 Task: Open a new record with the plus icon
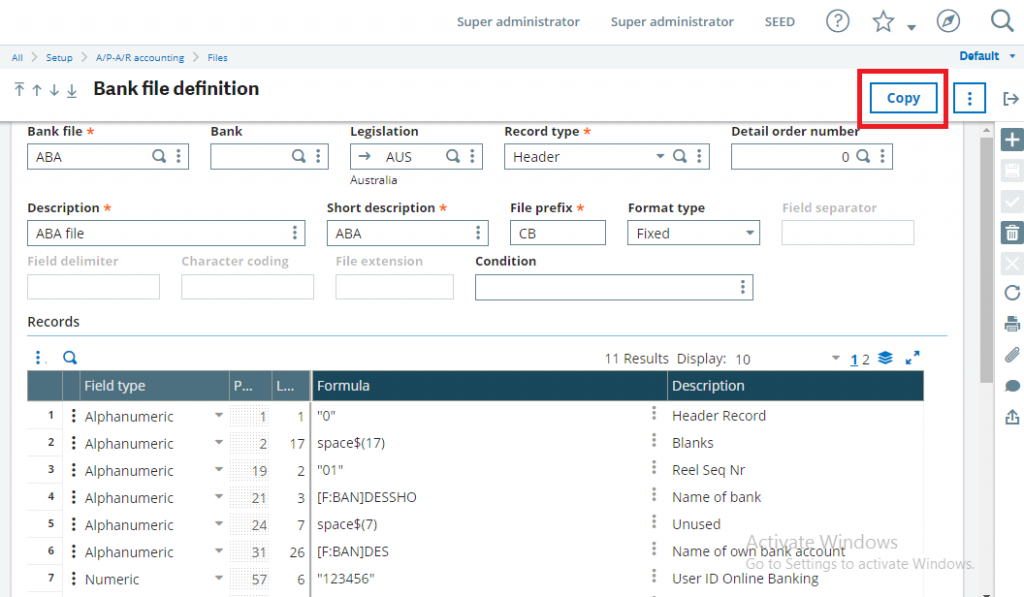(1011, 140)
